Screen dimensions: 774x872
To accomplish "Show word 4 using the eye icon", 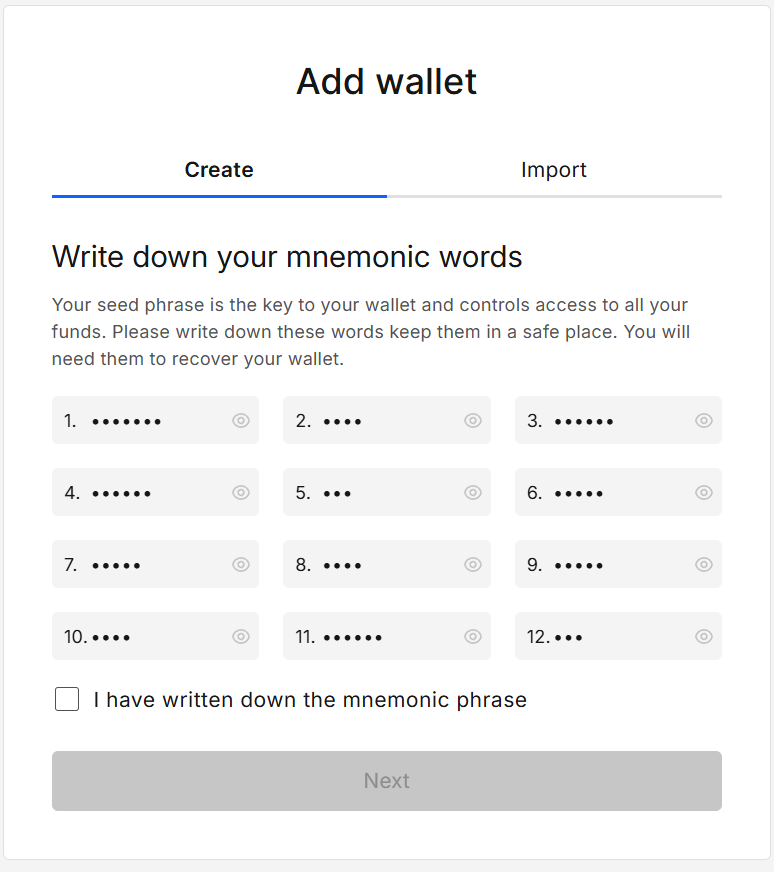I will [x=240, y=492].
